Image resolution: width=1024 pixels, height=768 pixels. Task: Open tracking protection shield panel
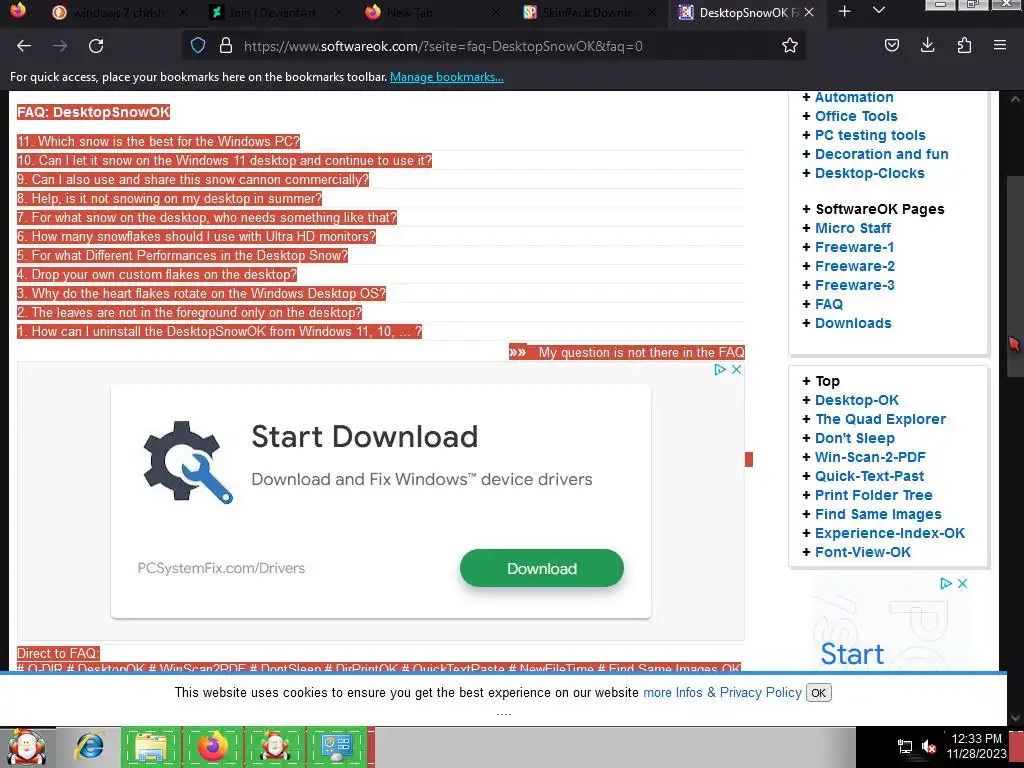point(198,45)
